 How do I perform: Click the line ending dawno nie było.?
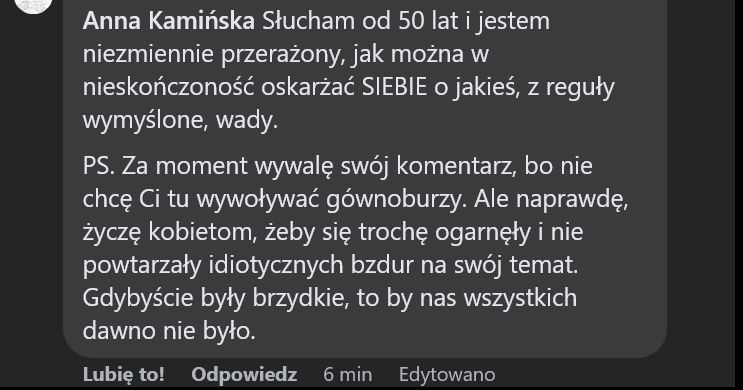coord(169,331)
